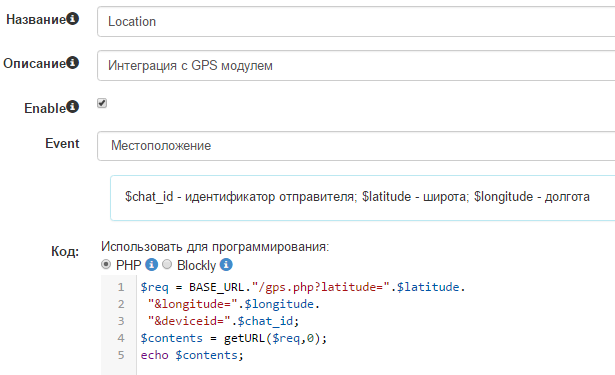Show the PHP help info icon
This screenshot has height=375, width=615.
click(x=151, y=265)
